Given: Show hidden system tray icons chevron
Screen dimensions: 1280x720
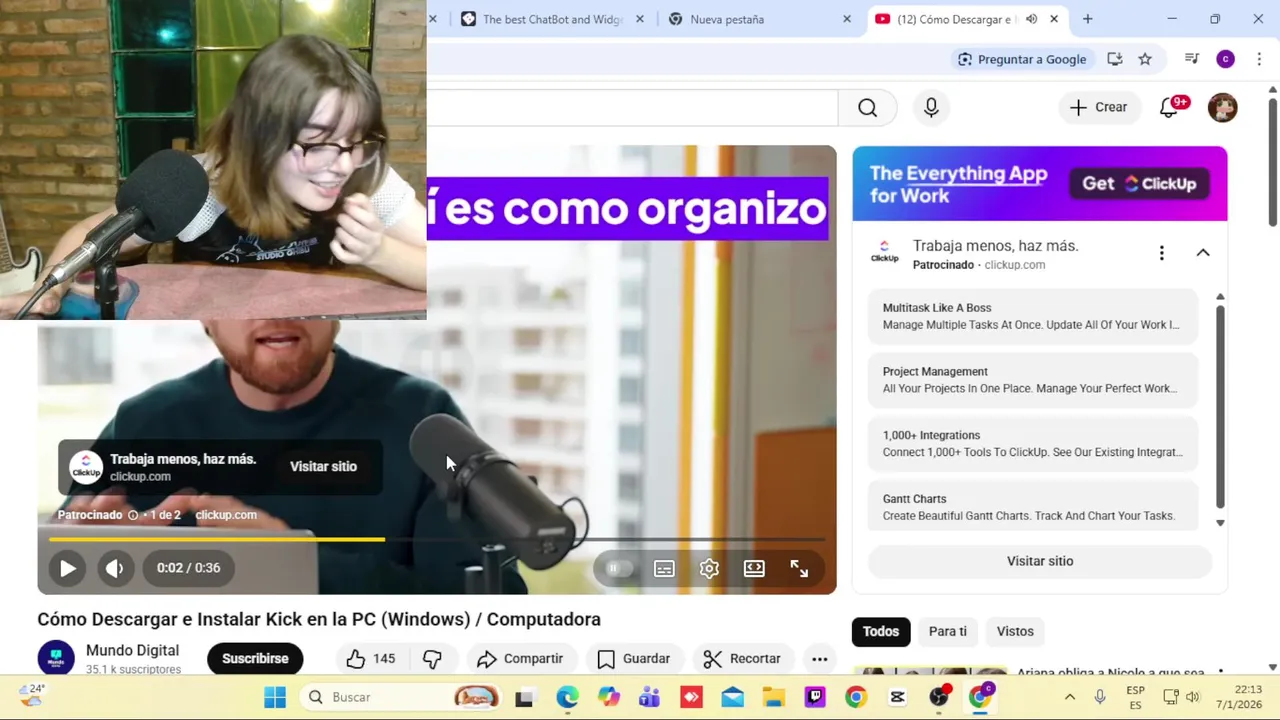Looking at the screenshot, I should tap(1069, 697).
